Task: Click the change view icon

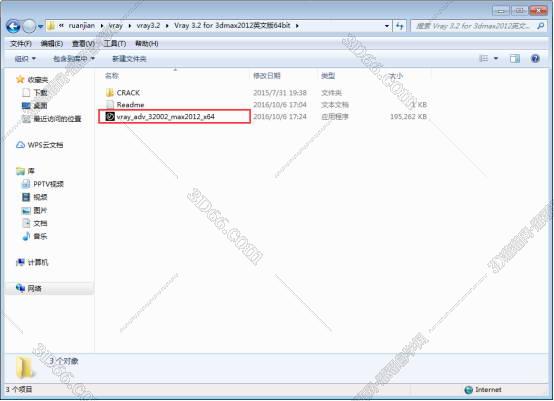Action: click(483, 59)
